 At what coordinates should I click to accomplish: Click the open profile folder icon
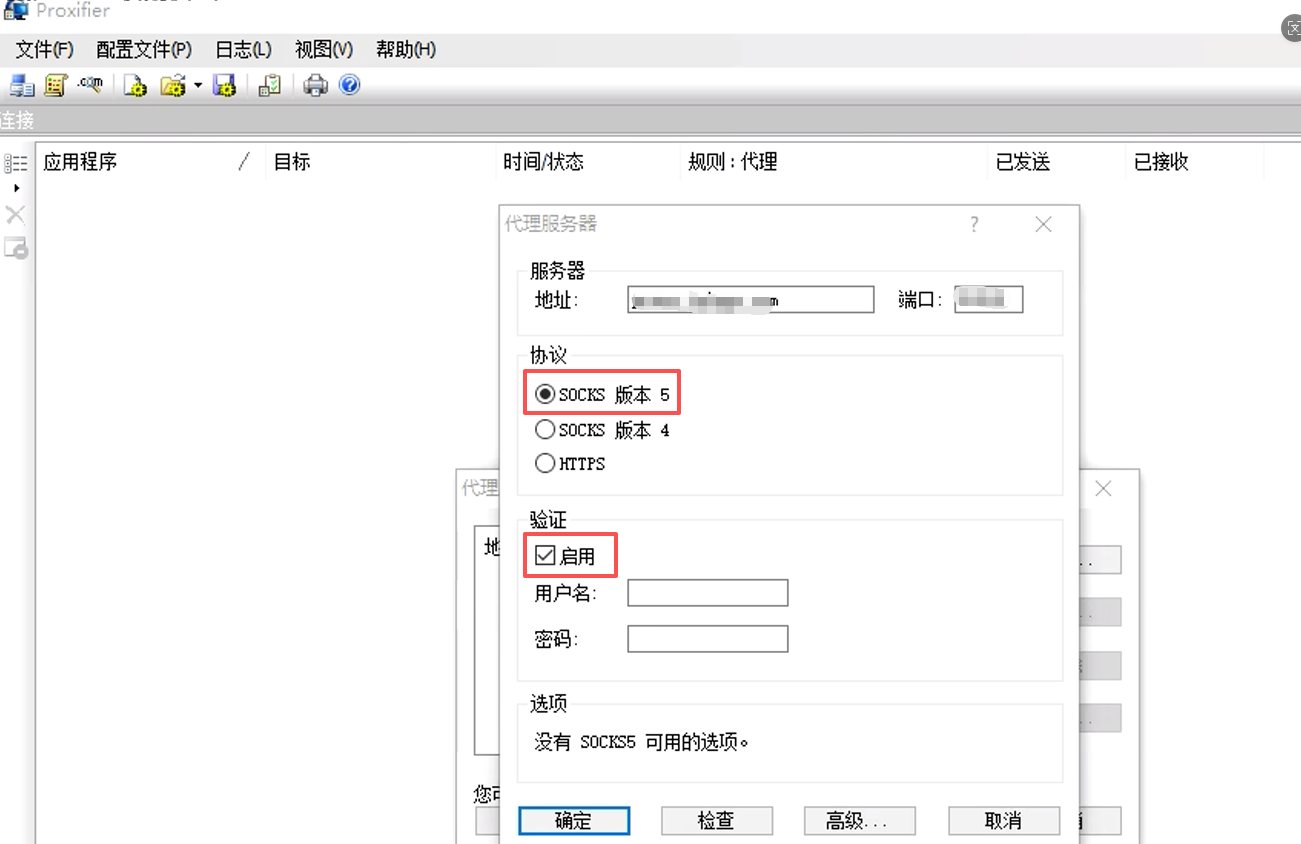(x=171, y=86)
